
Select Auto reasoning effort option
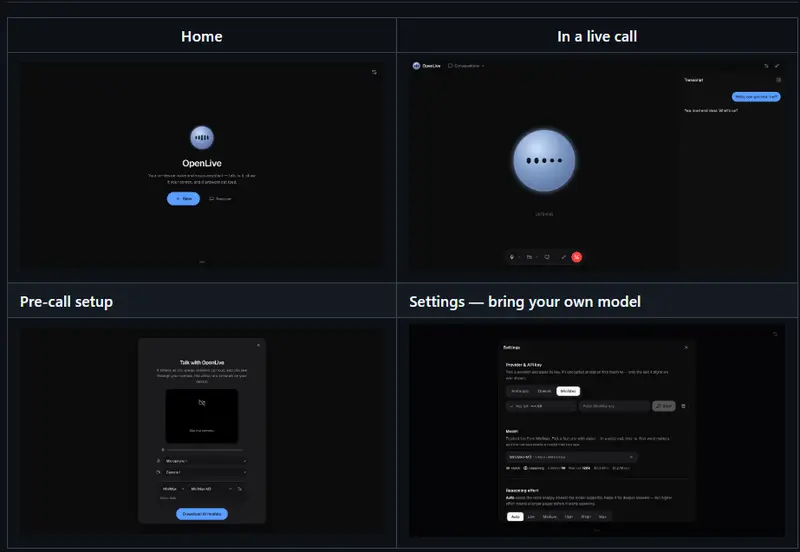pyautogui.click(x=515, y=516)
